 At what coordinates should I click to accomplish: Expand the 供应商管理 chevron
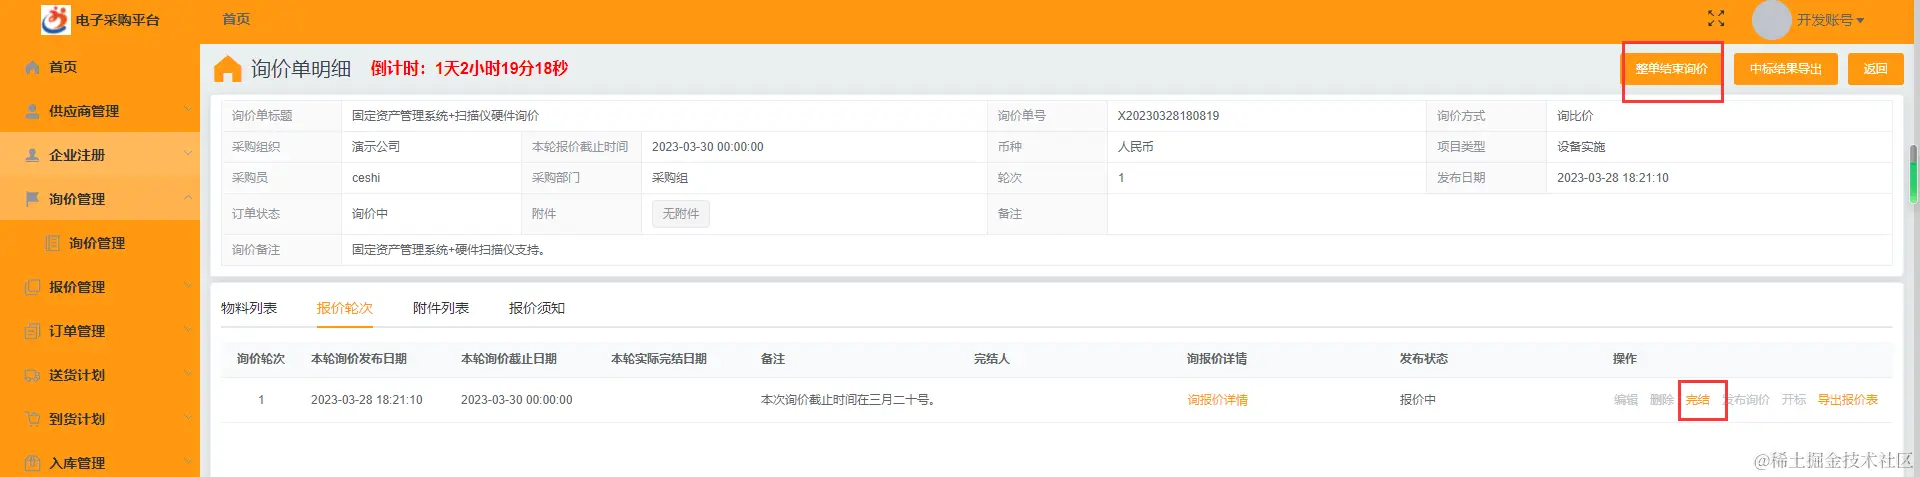(x=188, y=110)
